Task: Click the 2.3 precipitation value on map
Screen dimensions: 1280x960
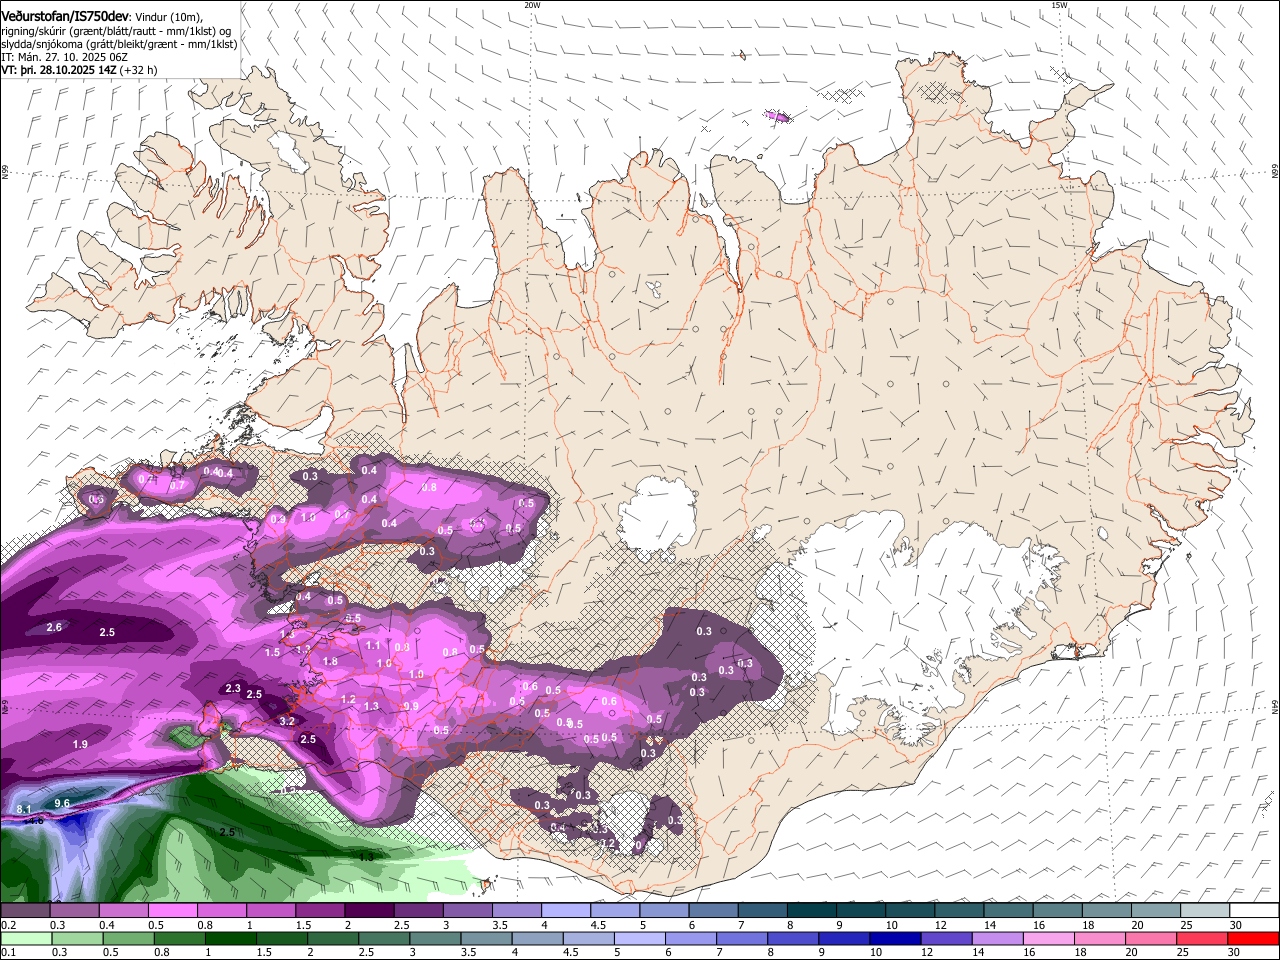Action: 233,688
